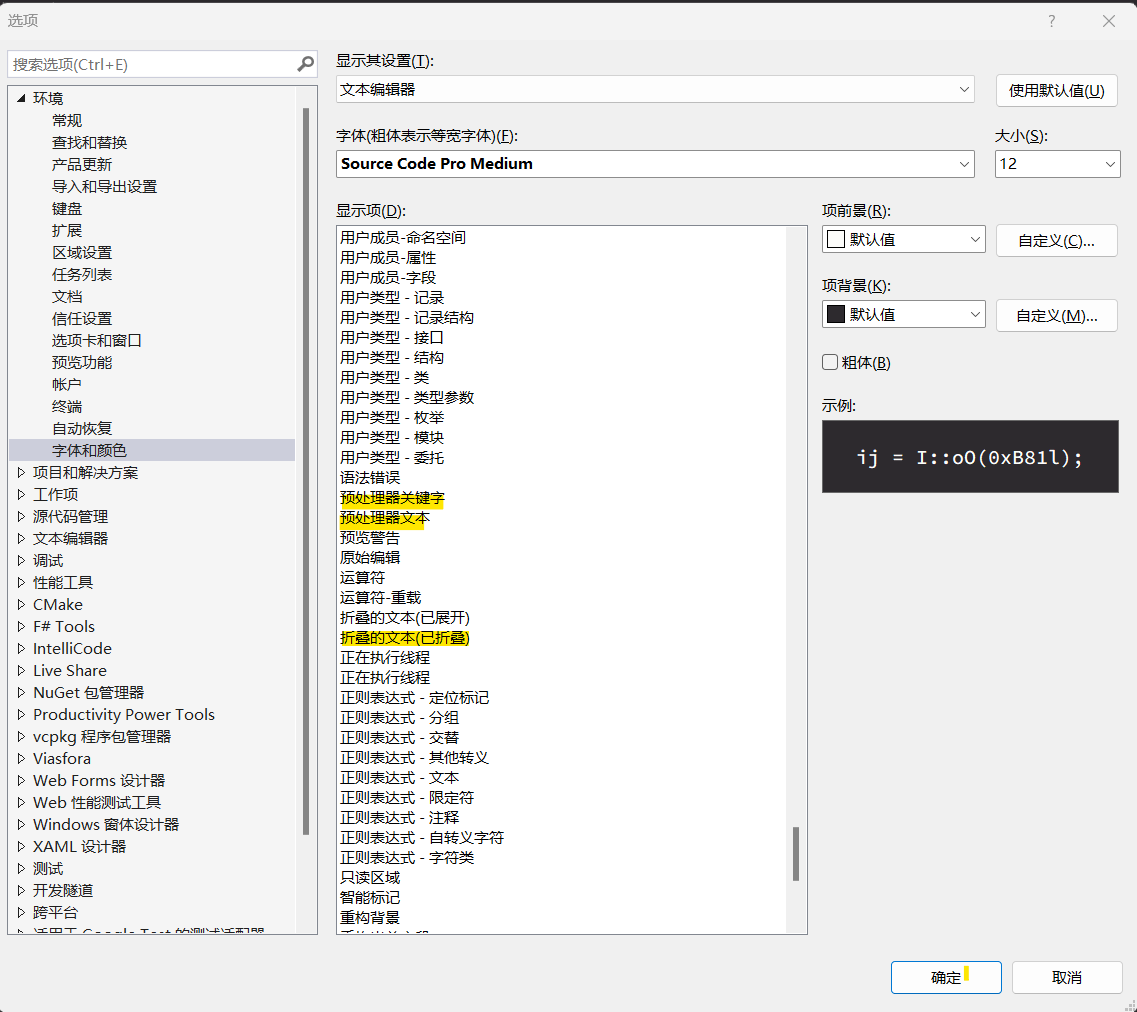Expand the XAML 设计器 node

pyautogui.click(x=21, y=847)
